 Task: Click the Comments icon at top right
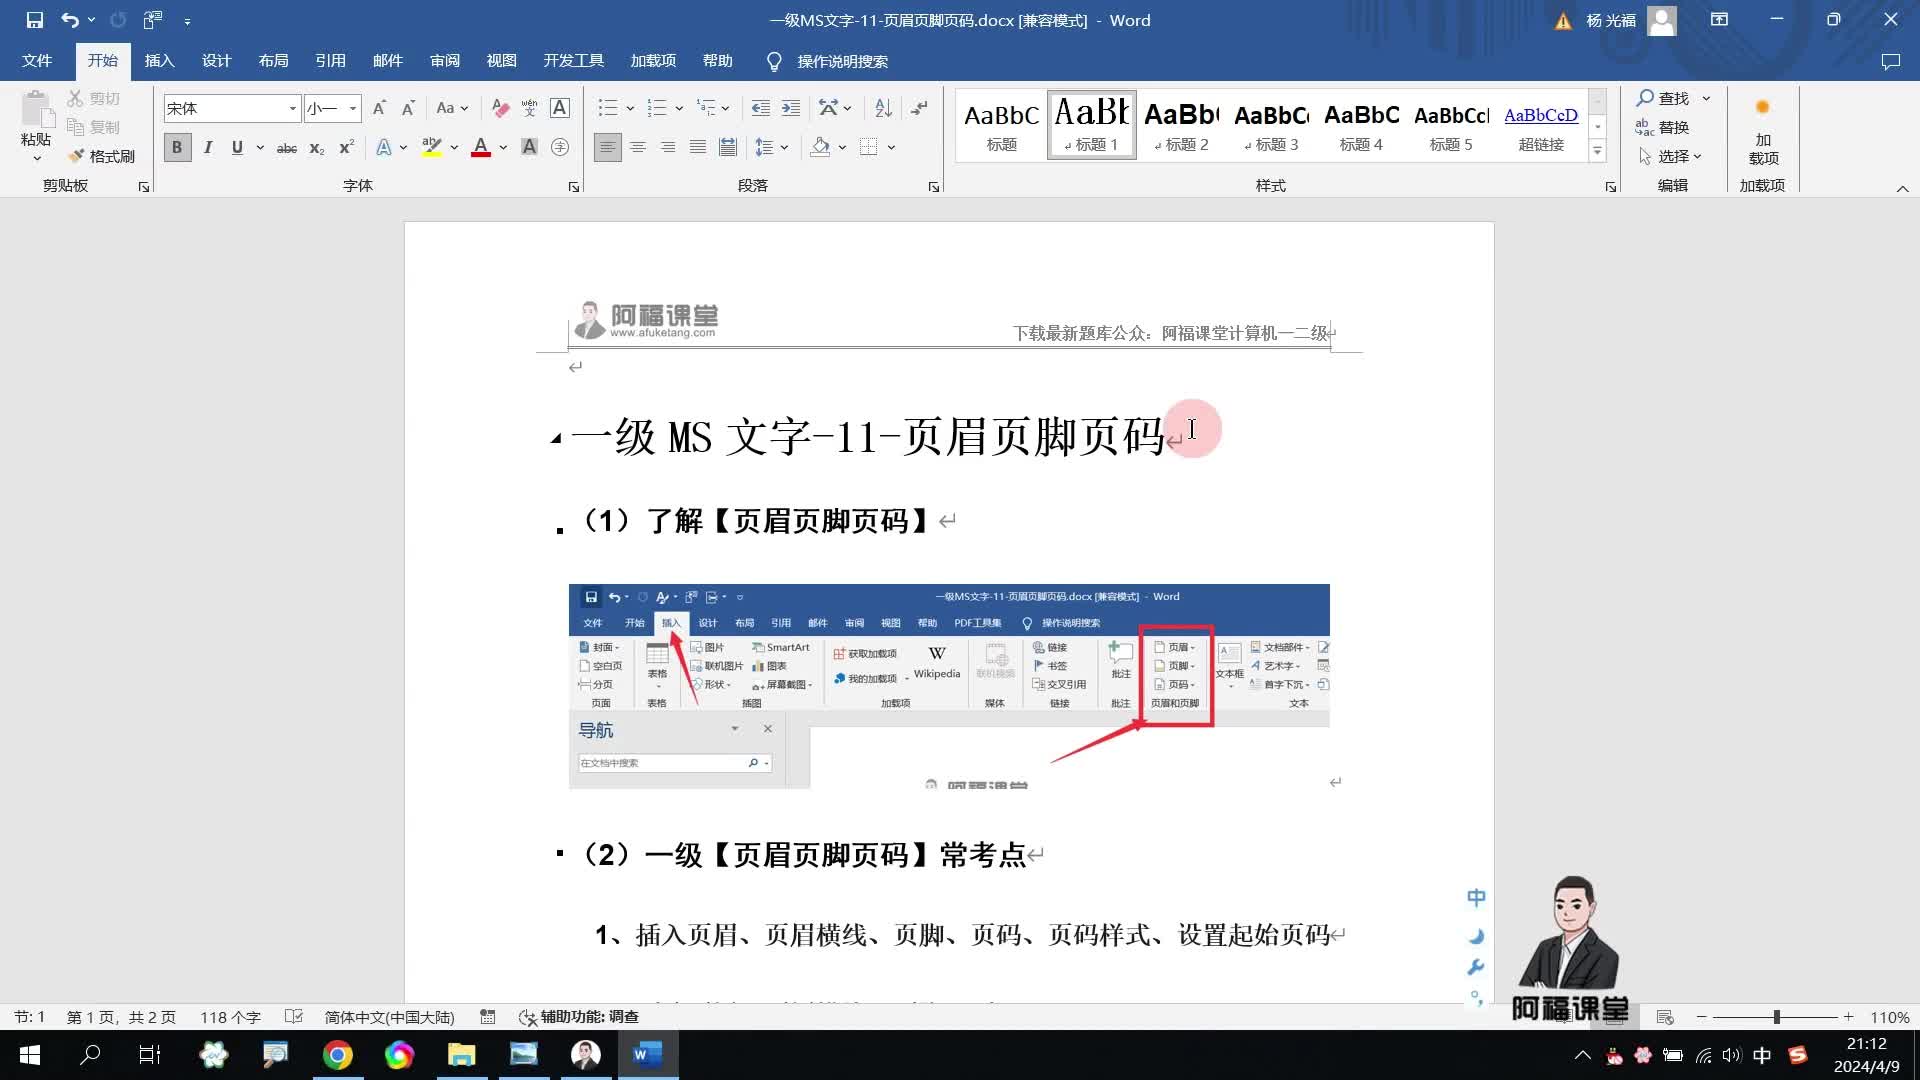pos(1890,61)
